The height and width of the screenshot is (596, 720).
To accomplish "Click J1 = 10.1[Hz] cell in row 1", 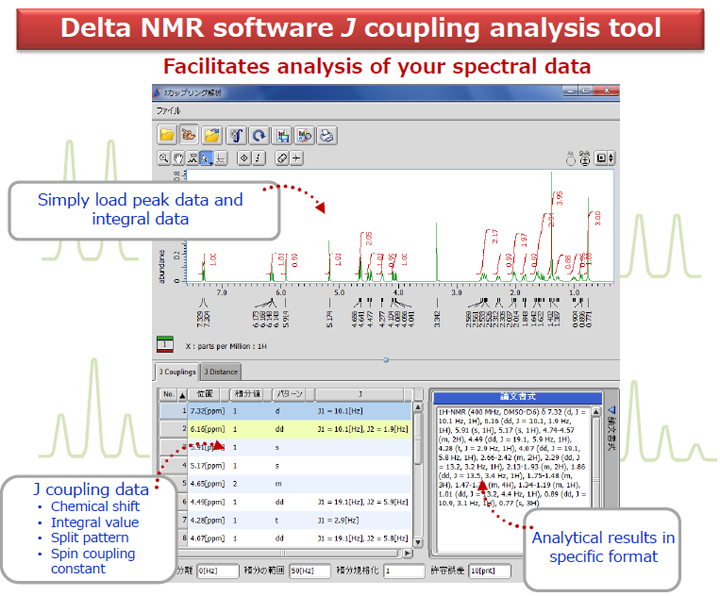I will 340,411.
